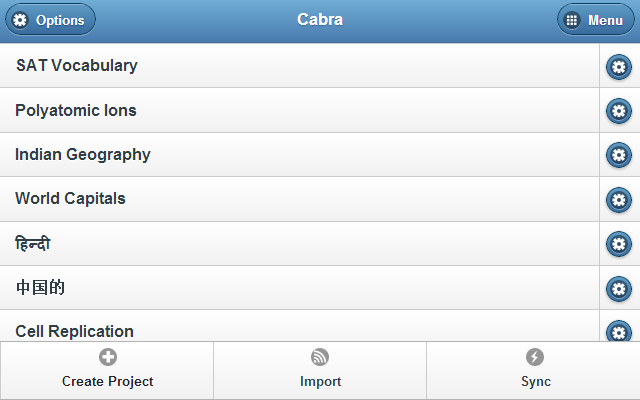This screenshot has height=400, width=640.
Task: Click the Cabra title in header
Action: pos(320,20)
